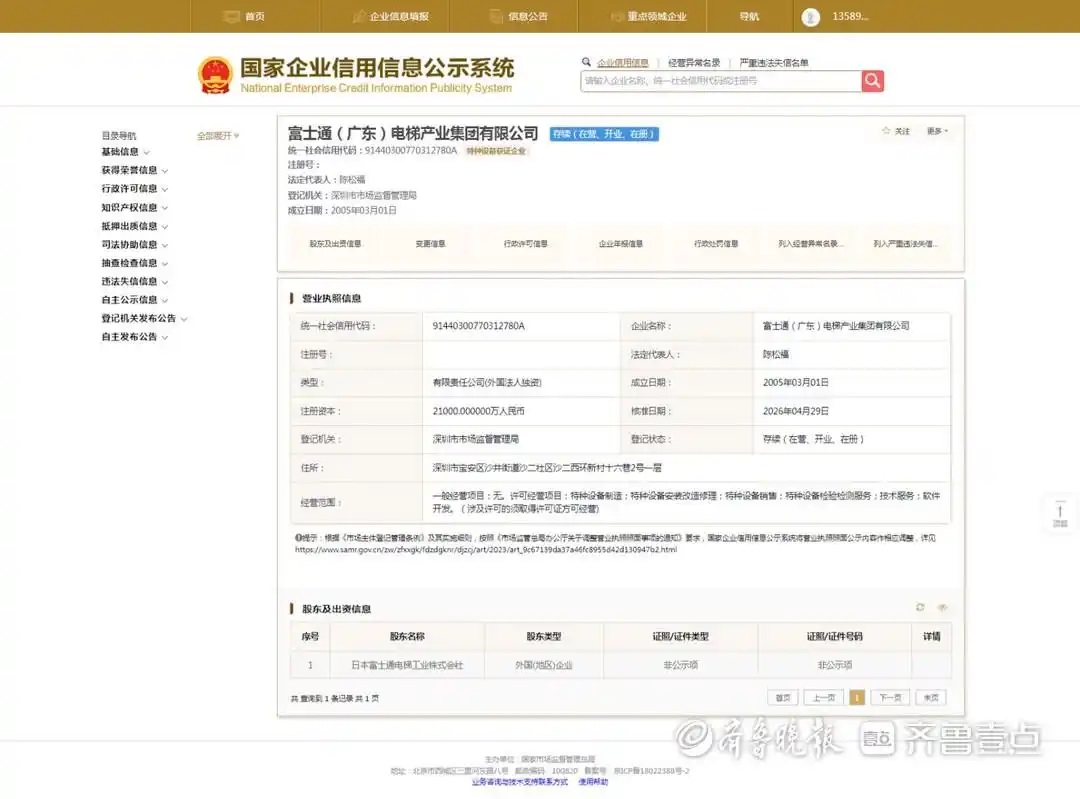Viewport: 1080px width, 799px height.
Task: Expand 自主公示信息 in sidebar
Action: (x=134, y=300)
